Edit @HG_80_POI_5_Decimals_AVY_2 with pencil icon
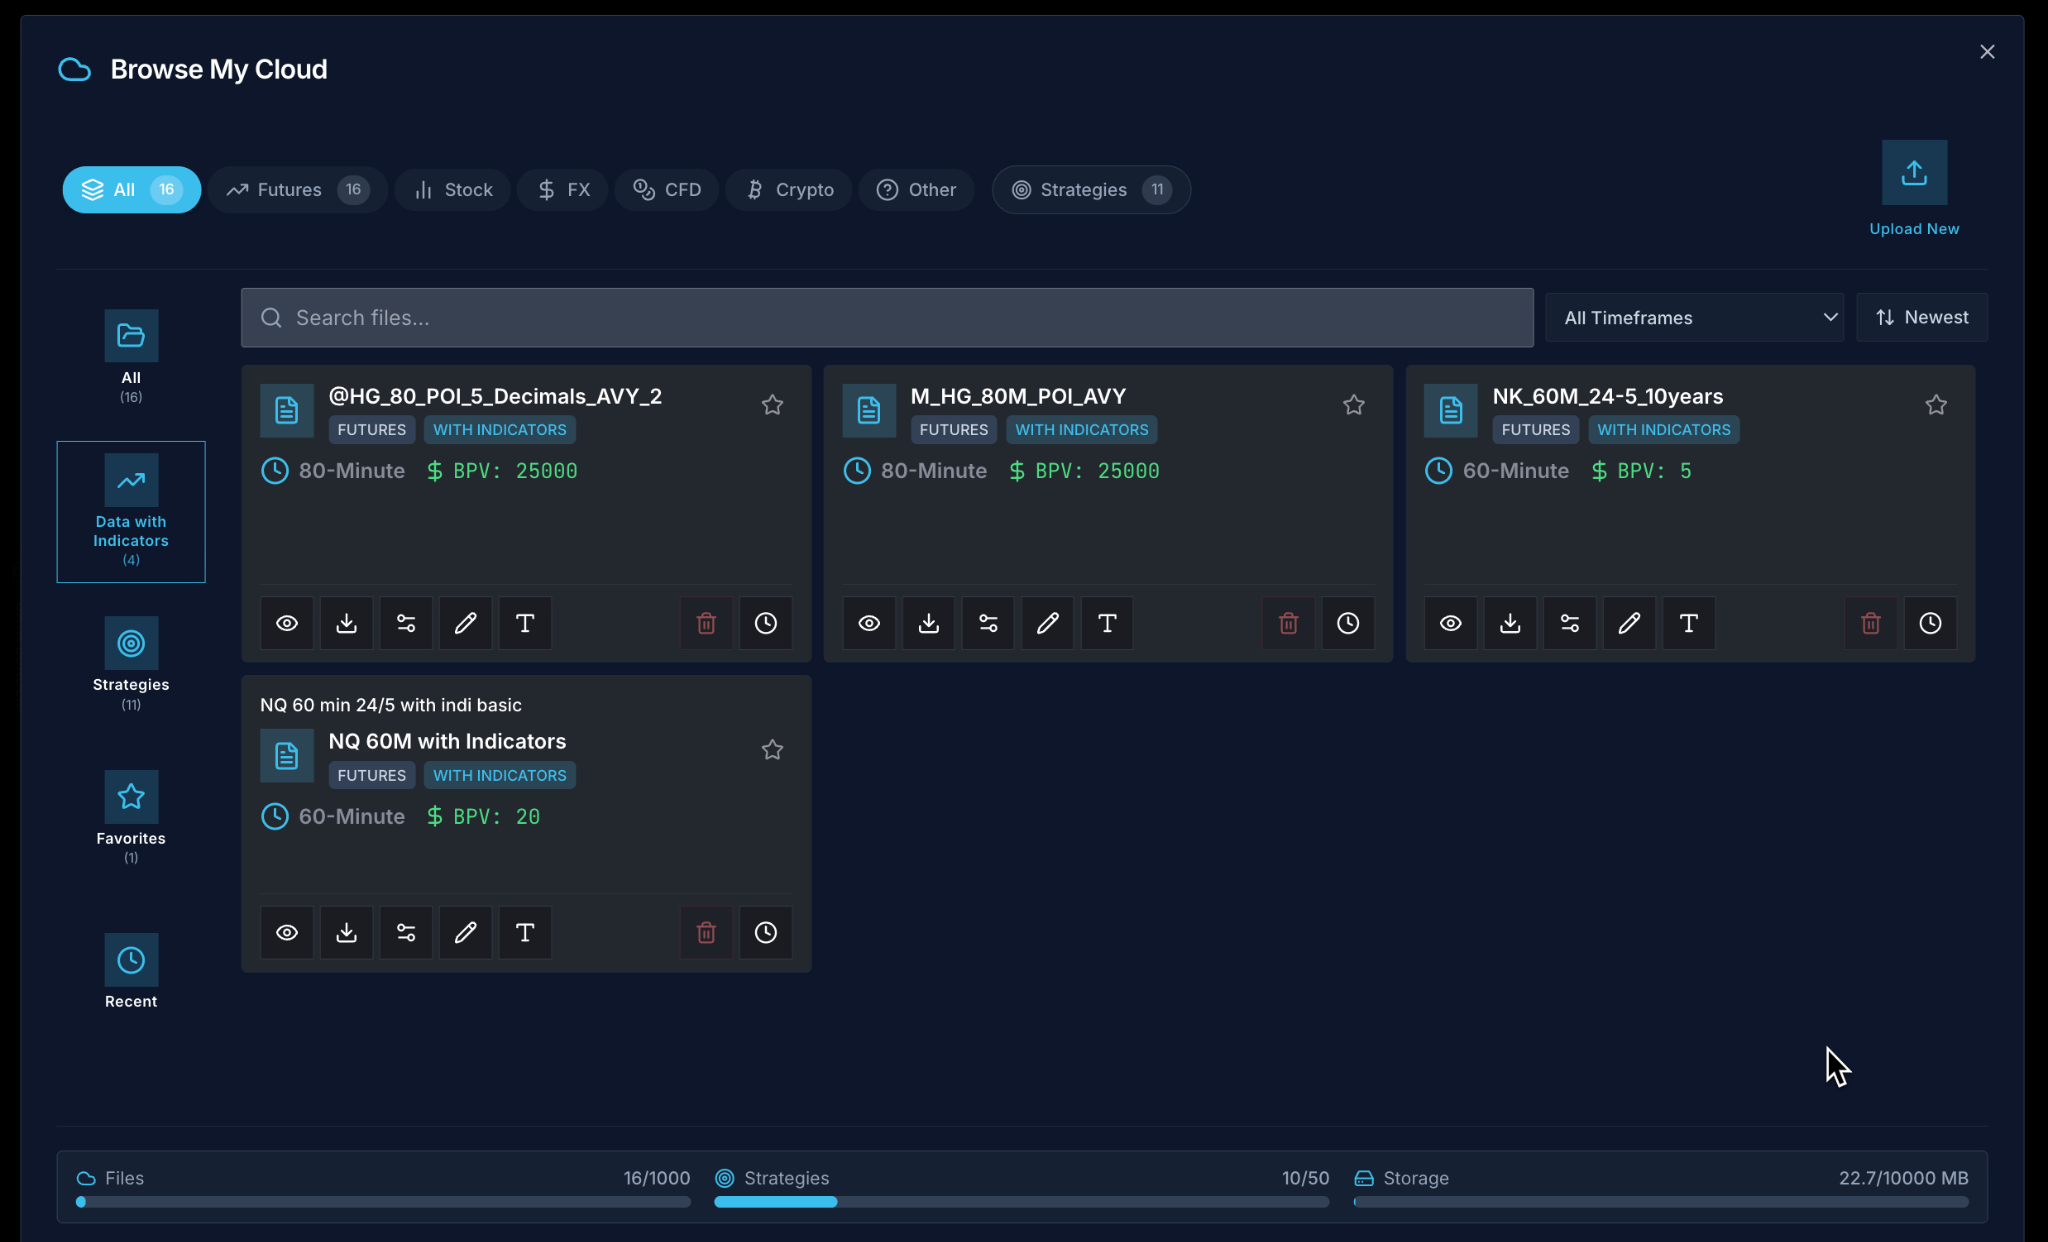This screenshot has height=1242, width=2048. [x=465, y=623]
